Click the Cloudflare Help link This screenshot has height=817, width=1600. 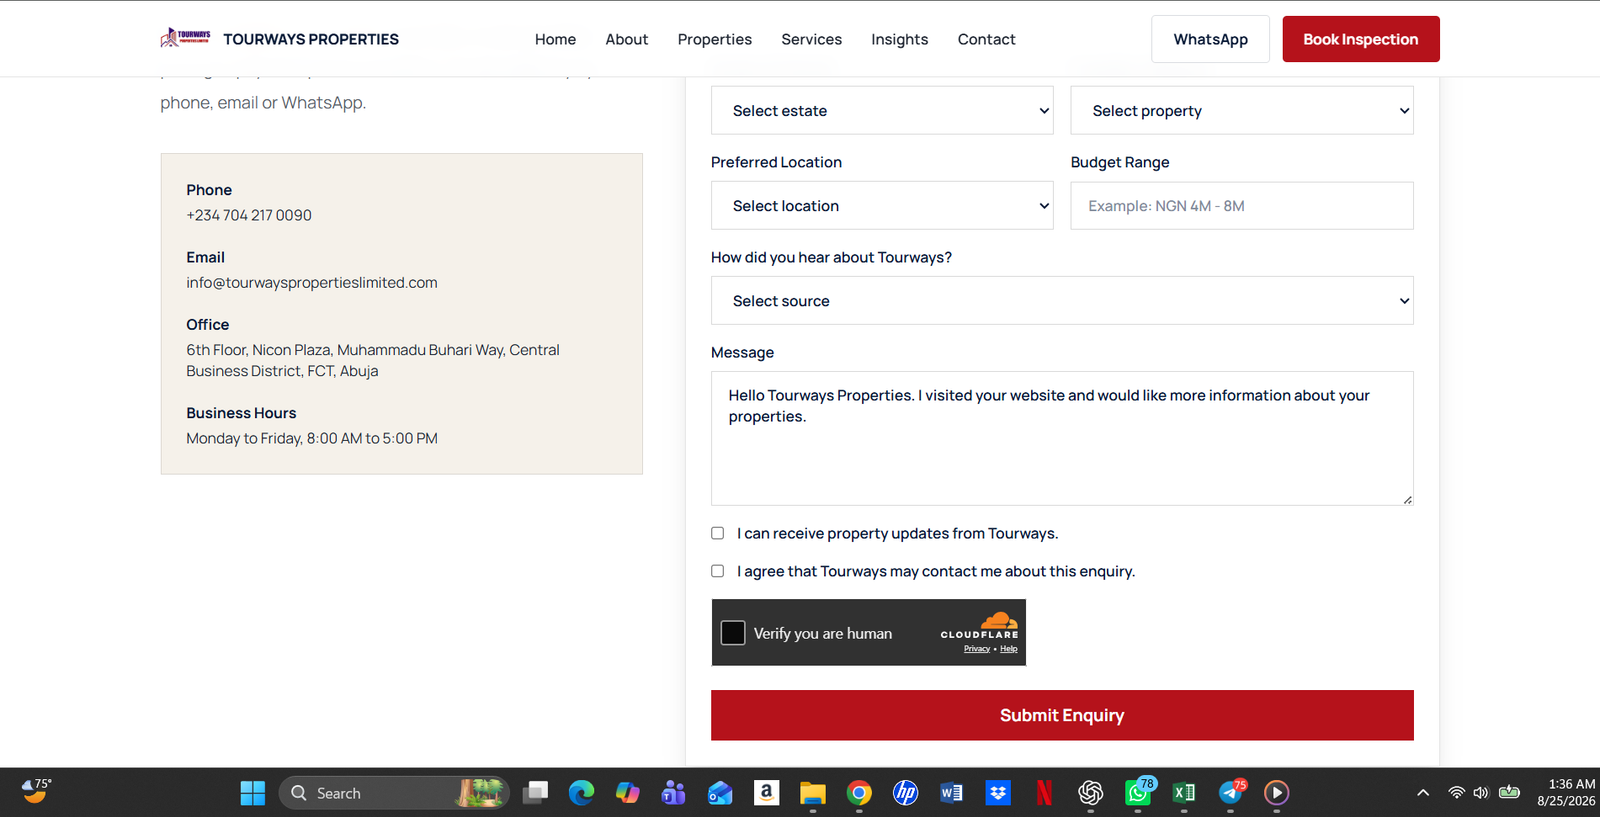coord(1008,649)
